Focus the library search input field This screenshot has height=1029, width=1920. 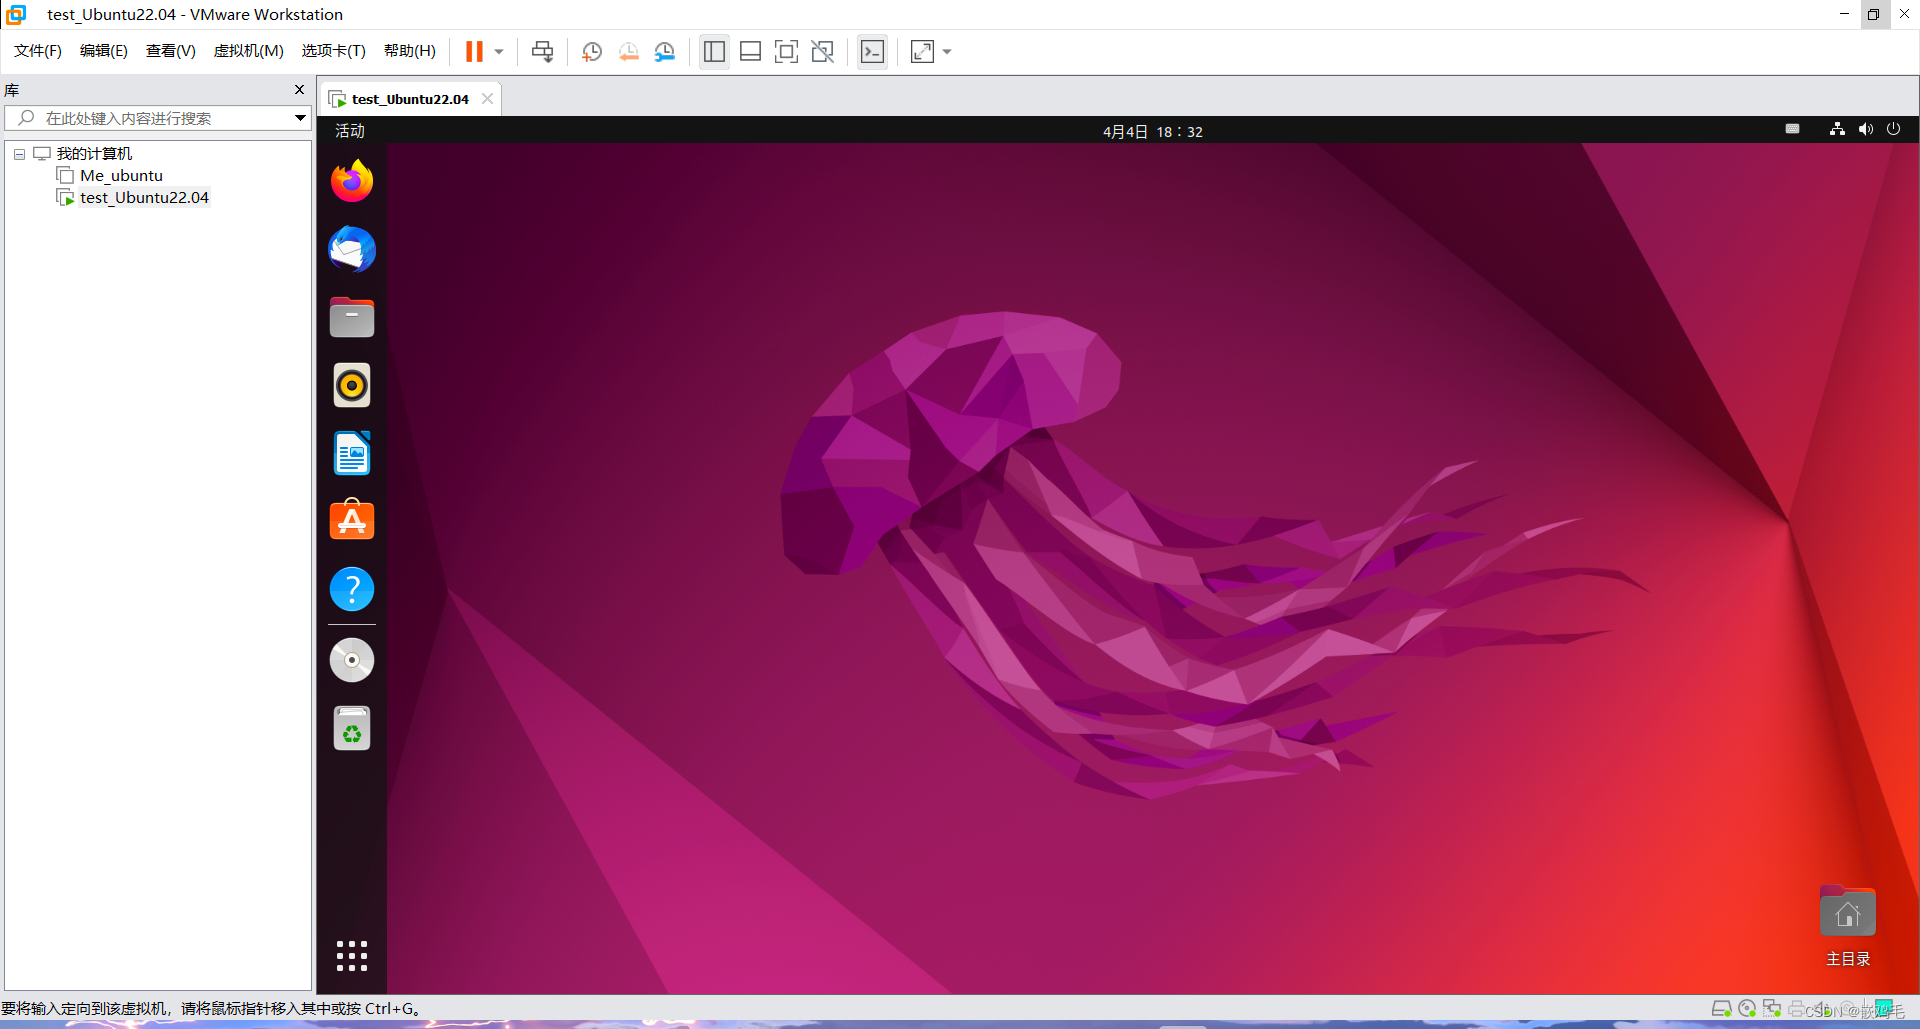(x=150, y=118)
